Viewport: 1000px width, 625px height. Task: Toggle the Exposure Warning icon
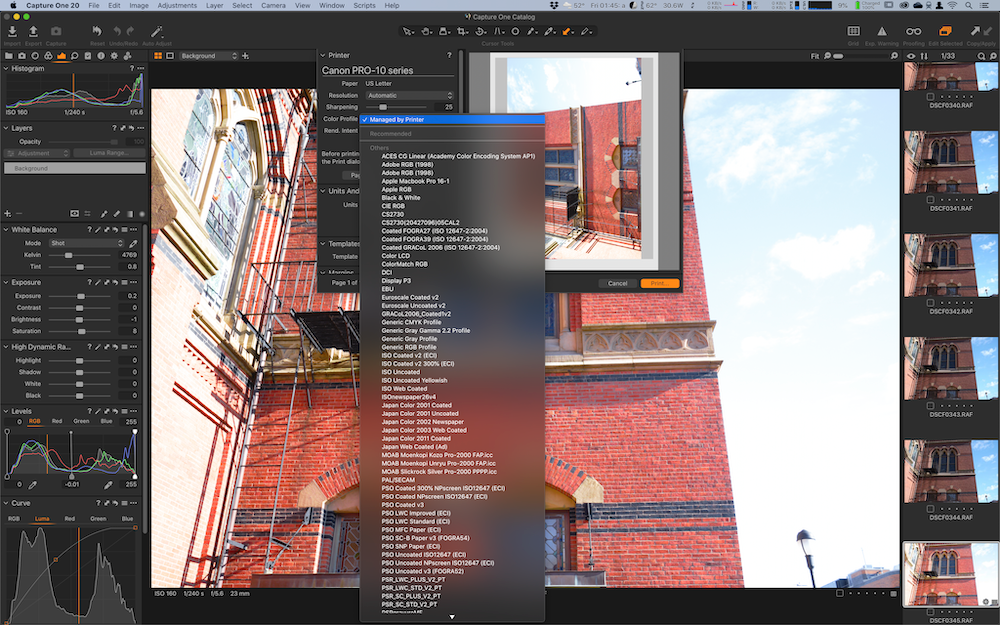point(881,33)
